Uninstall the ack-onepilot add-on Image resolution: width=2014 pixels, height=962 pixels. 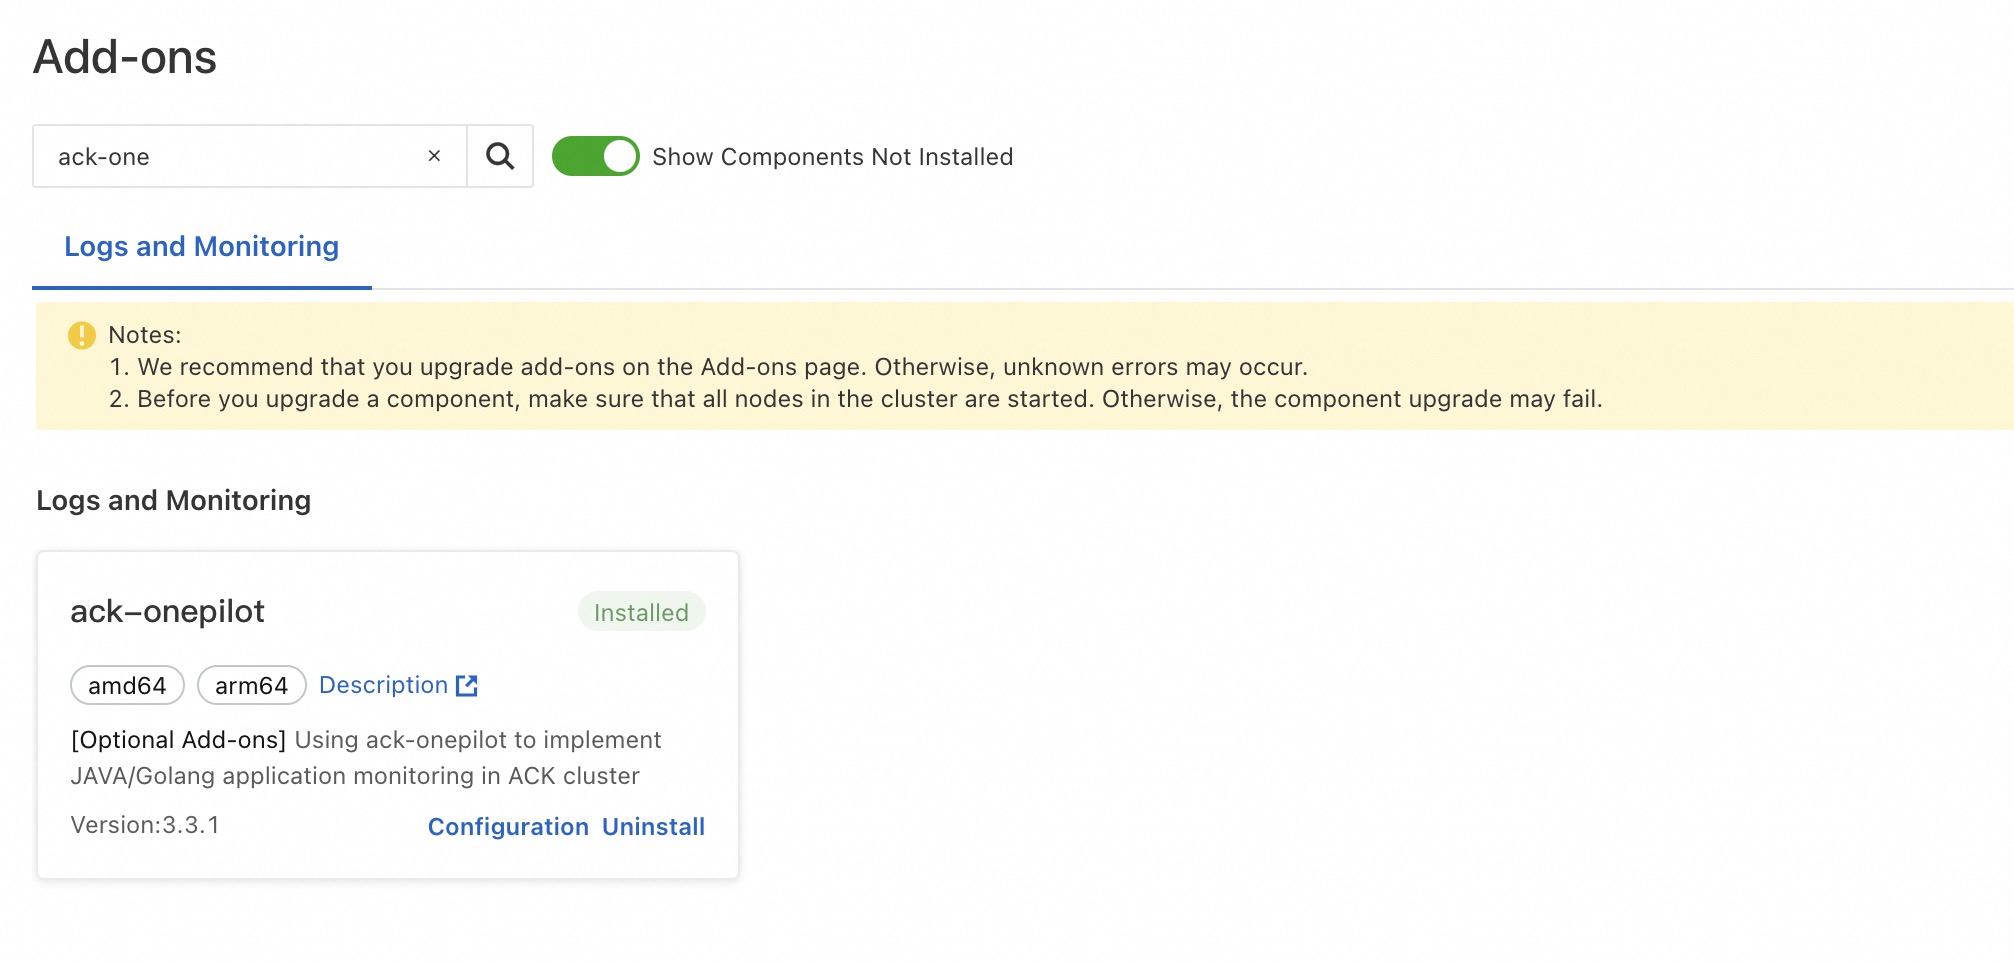653,827
